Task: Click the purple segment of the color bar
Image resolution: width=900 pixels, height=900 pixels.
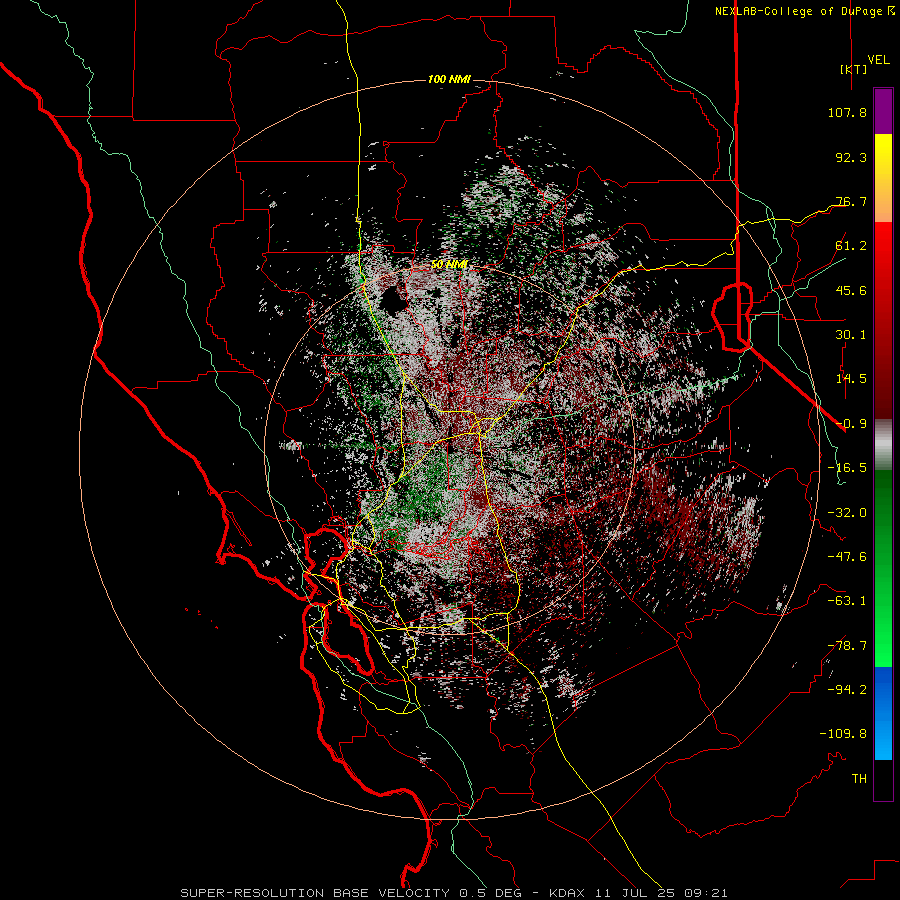Action: pos(883,111)
